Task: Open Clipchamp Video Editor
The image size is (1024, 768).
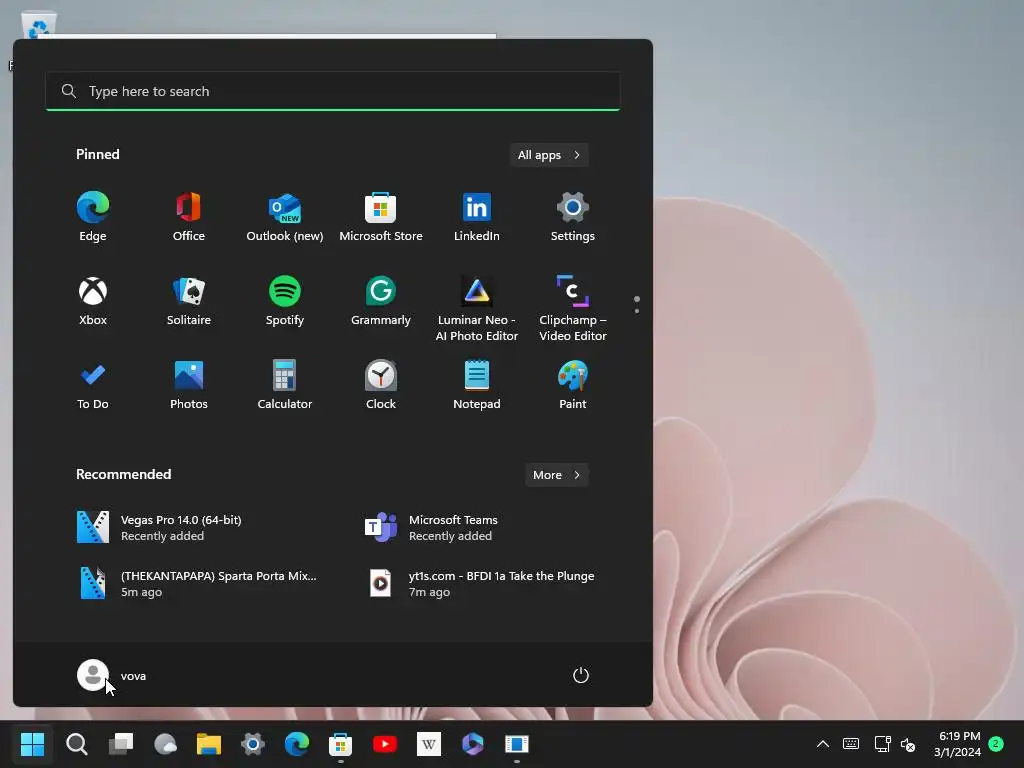Action: tap(573, 309)
